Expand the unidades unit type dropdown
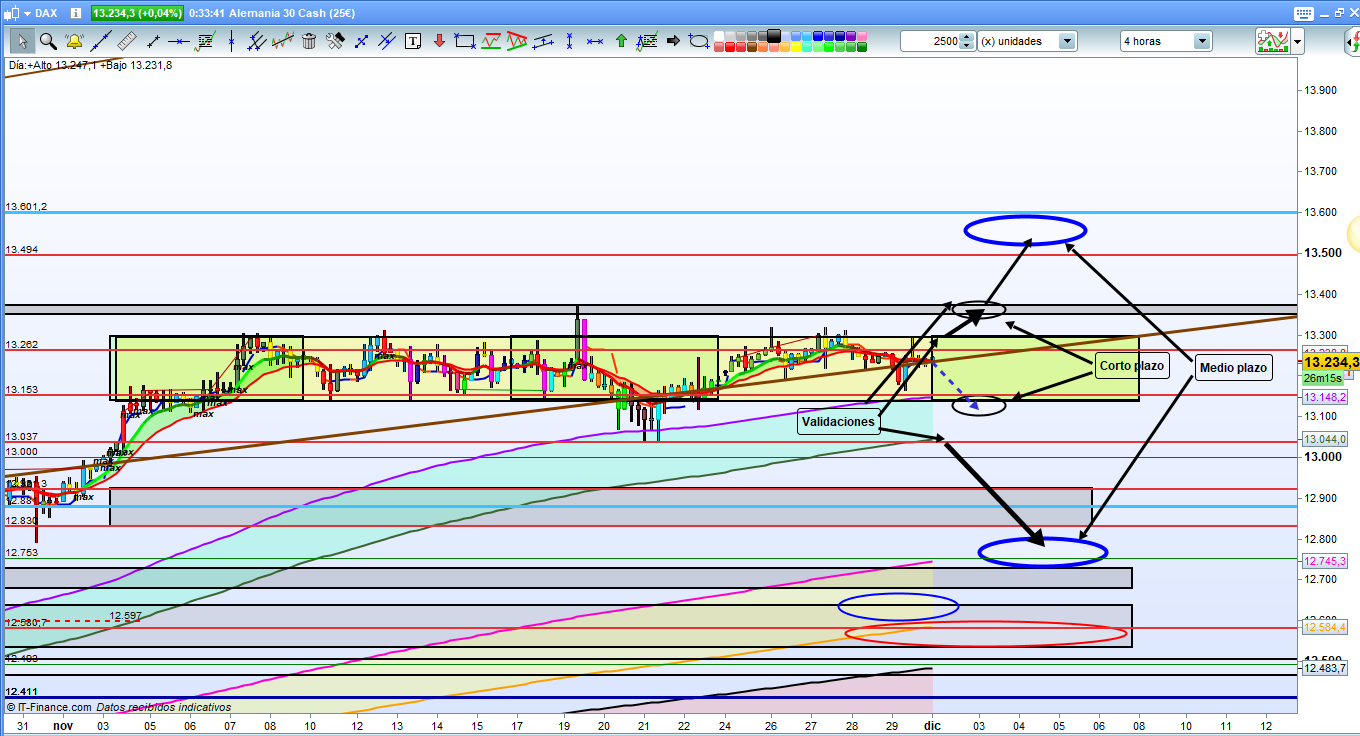This screenshot has height=736, width=1360. click(1067, 41)
